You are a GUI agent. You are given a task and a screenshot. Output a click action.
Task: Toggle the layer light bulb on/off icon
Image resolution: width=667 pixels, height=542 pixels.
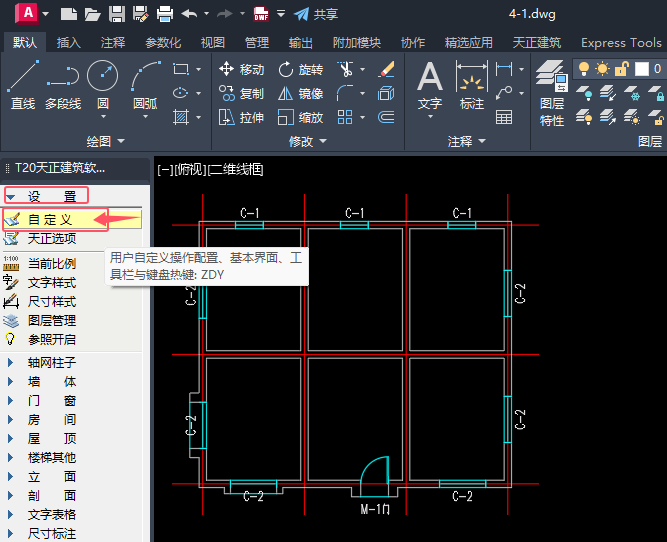tap(584, 69)
